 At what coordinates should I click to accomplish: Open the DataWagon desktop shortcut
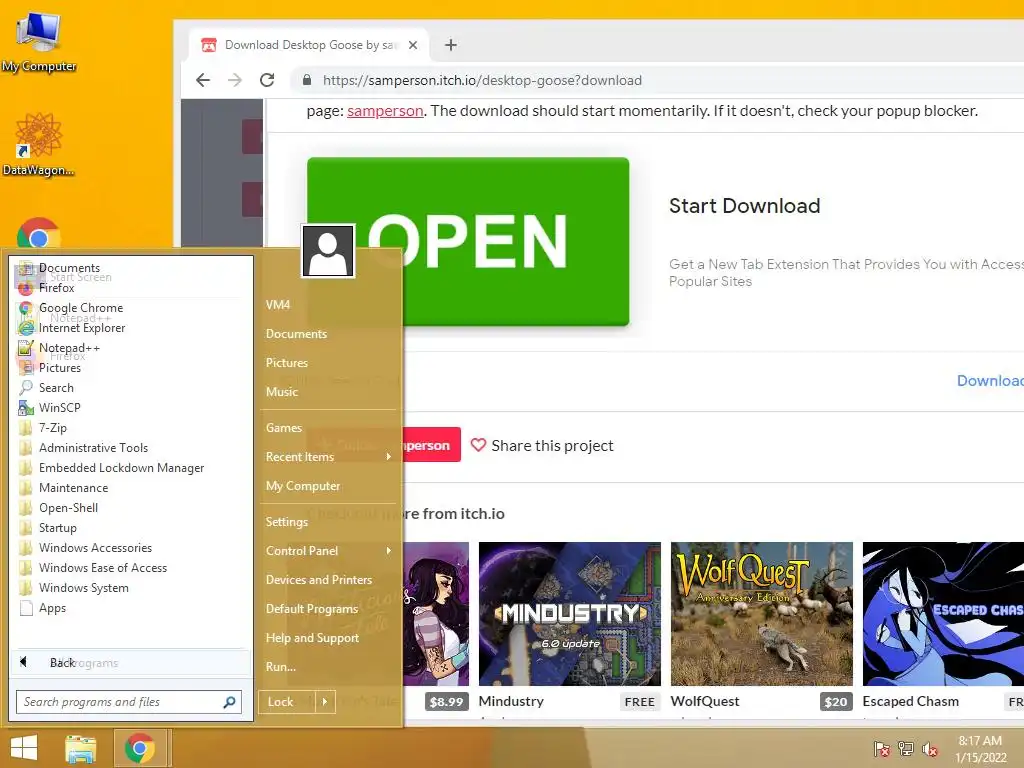pyautogui.click(x=38, y=145)
